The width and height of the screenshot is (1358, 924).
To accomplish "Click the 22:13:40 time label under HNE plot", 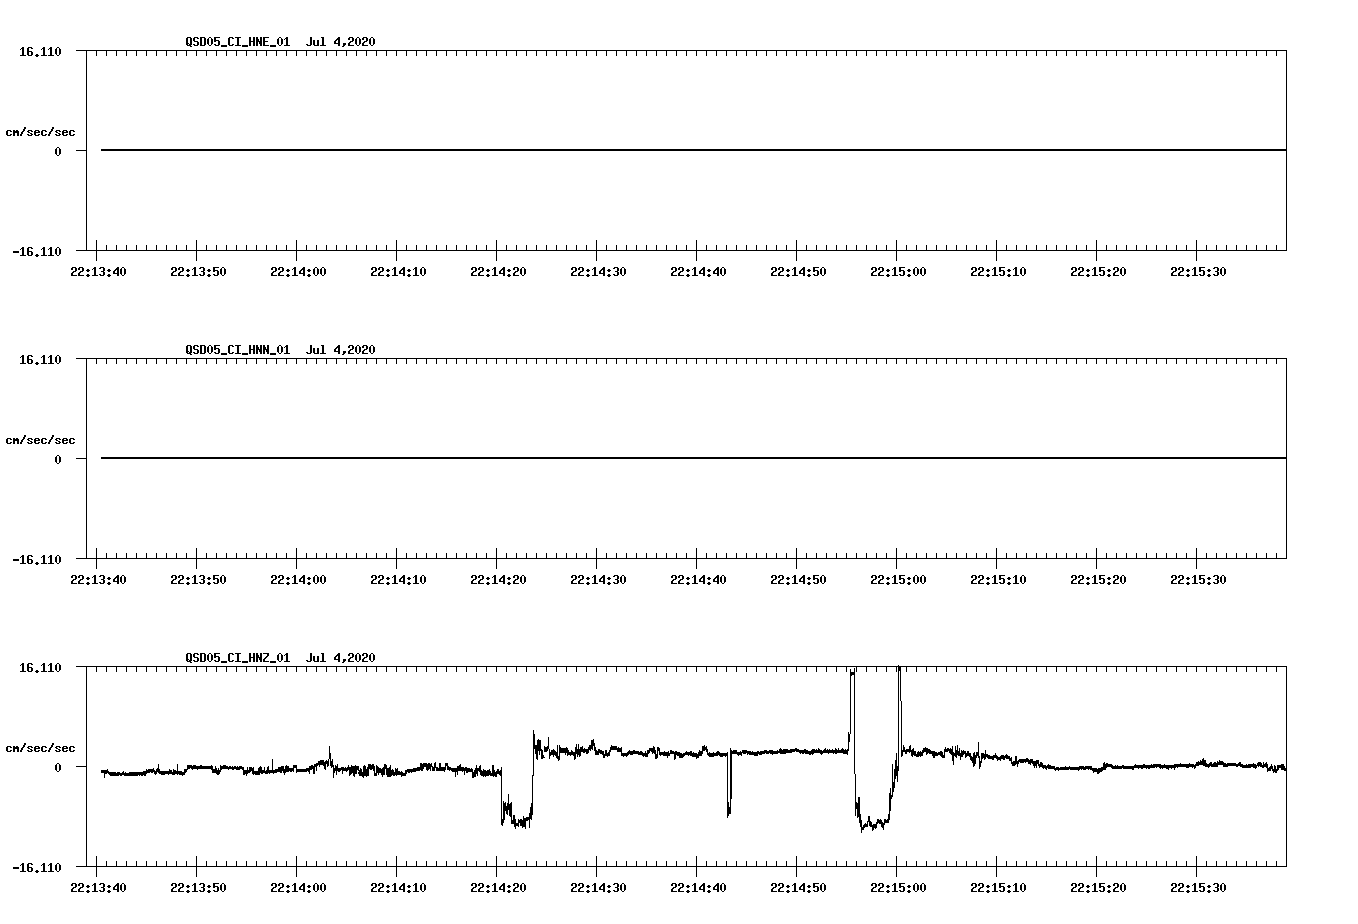I will tap(98, 271).
